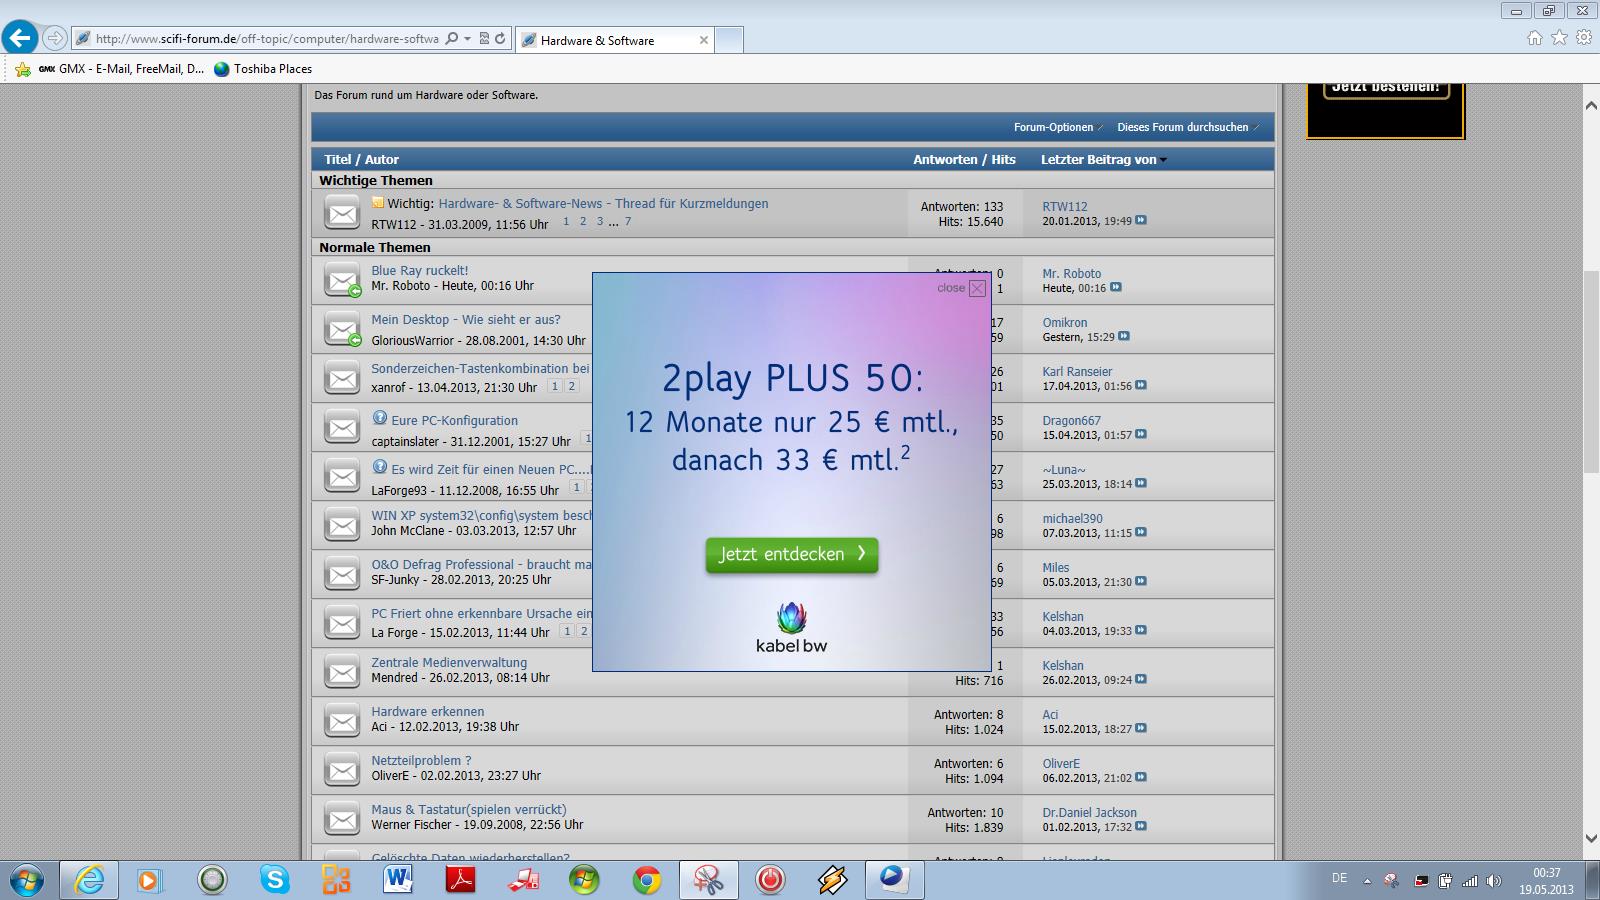Viewport: 1600px width, 900px height.
Task: Open the Netzteilproblem ? thread link
Action: [x=421, y=760]
